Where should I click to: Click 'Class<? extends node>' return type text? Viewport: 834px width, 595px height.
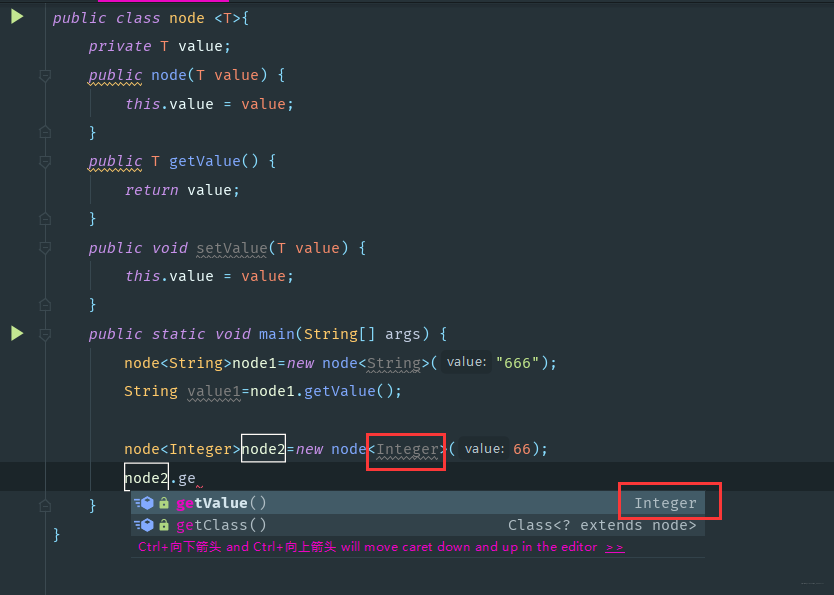[602, 525]
